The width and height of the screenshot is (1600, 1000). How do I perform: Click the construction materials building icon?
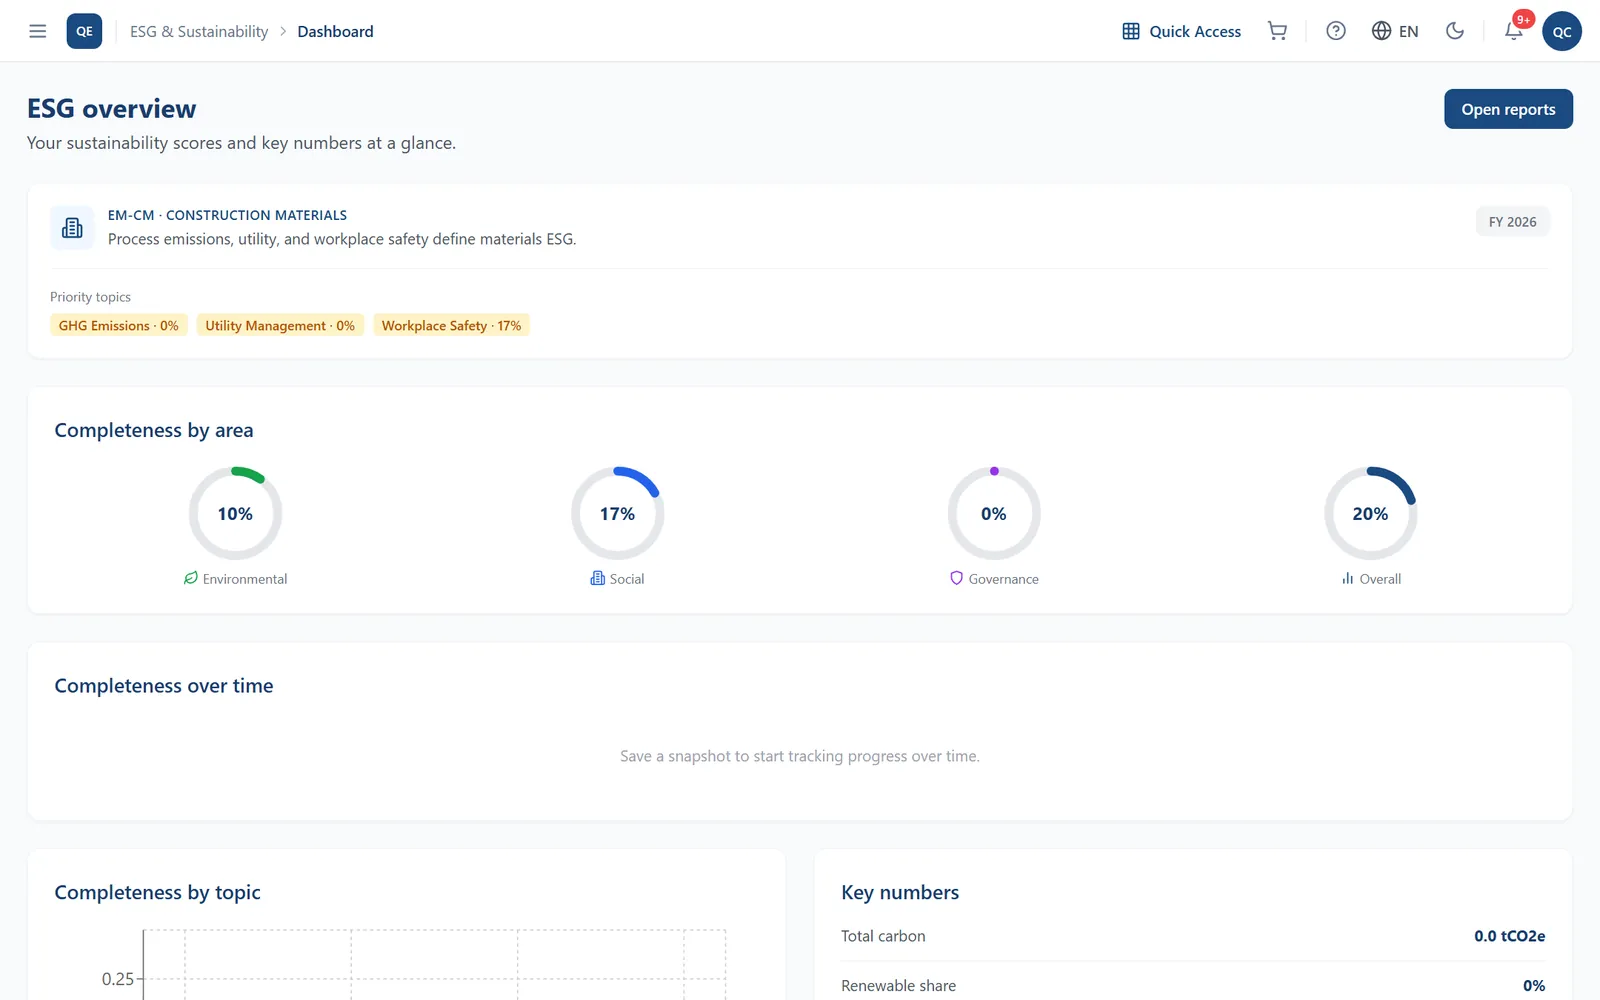(72, 228)
